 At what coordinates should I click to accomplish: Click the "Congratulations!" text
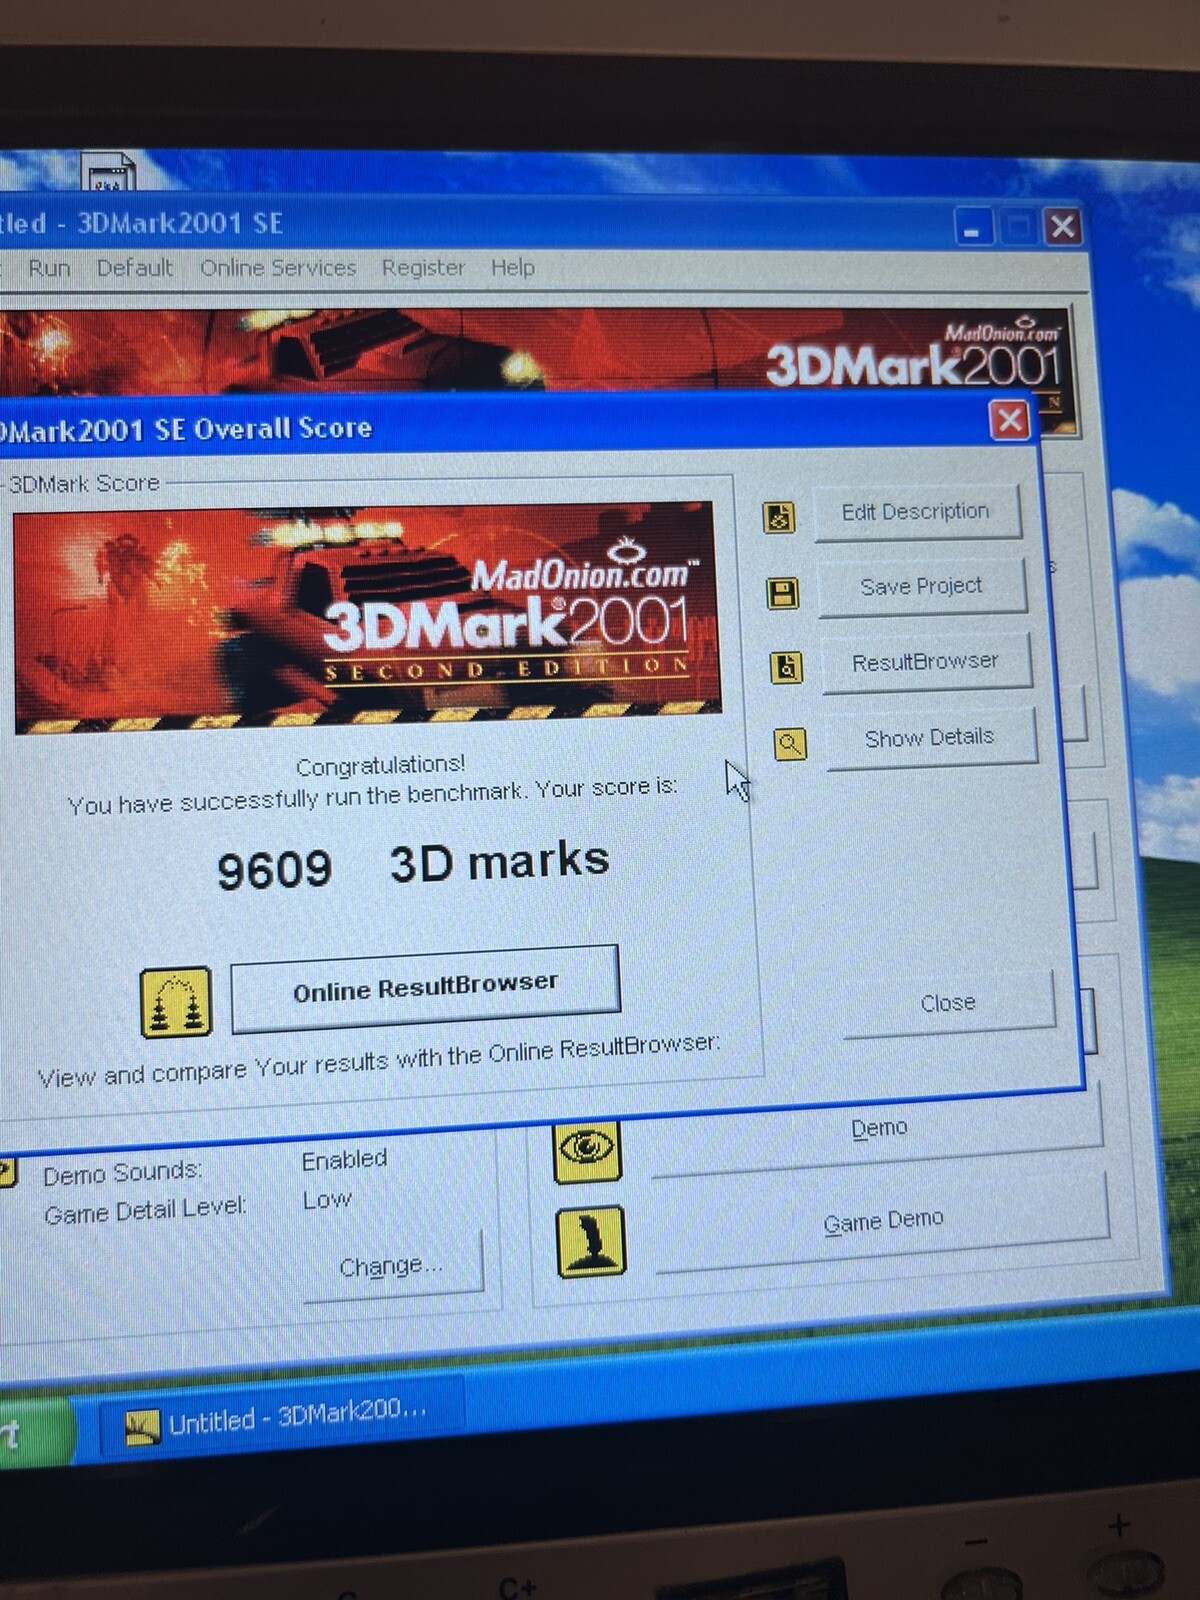pos(380,766)
